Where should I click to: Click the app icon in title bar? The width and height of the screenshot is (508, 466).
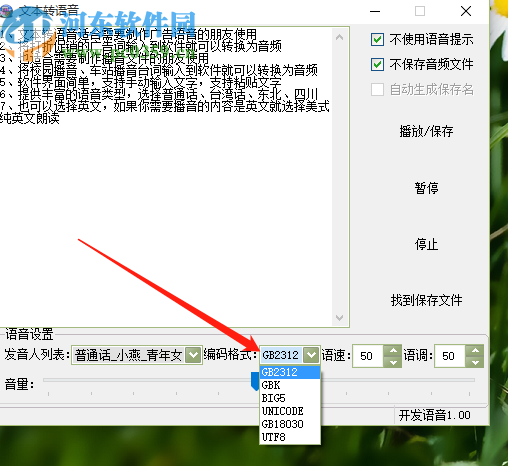coord(5,11)
